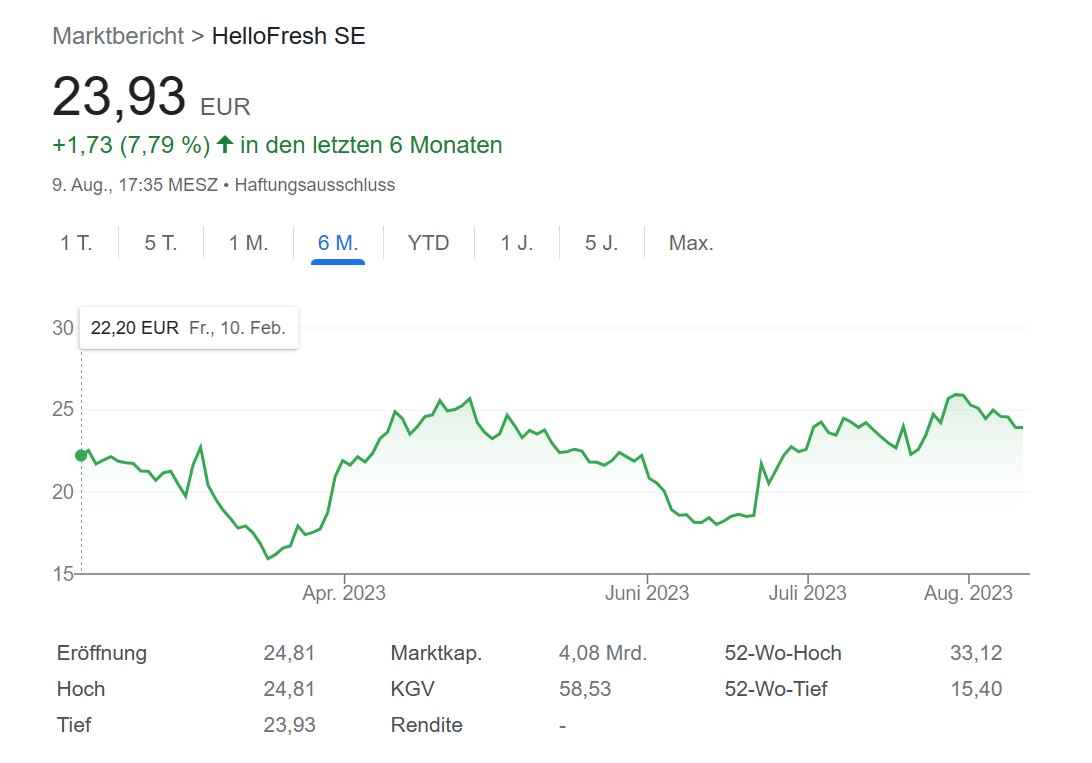Image resolution: width=1092 pixels, height=763 pixels.
Task: Click the Rendite label
Action: pyautogui.click(x=426, y=725)
